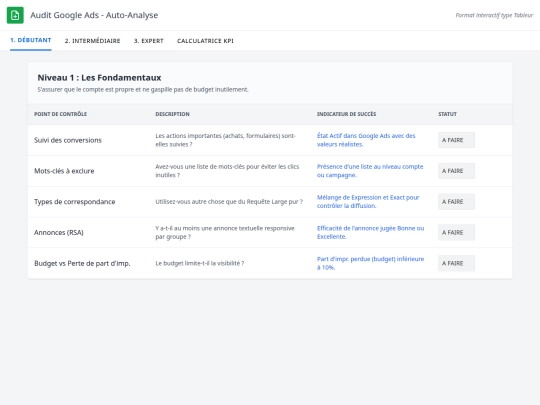Click the 'Description' column header
The image size is (540, 405).
coord(172,114)
